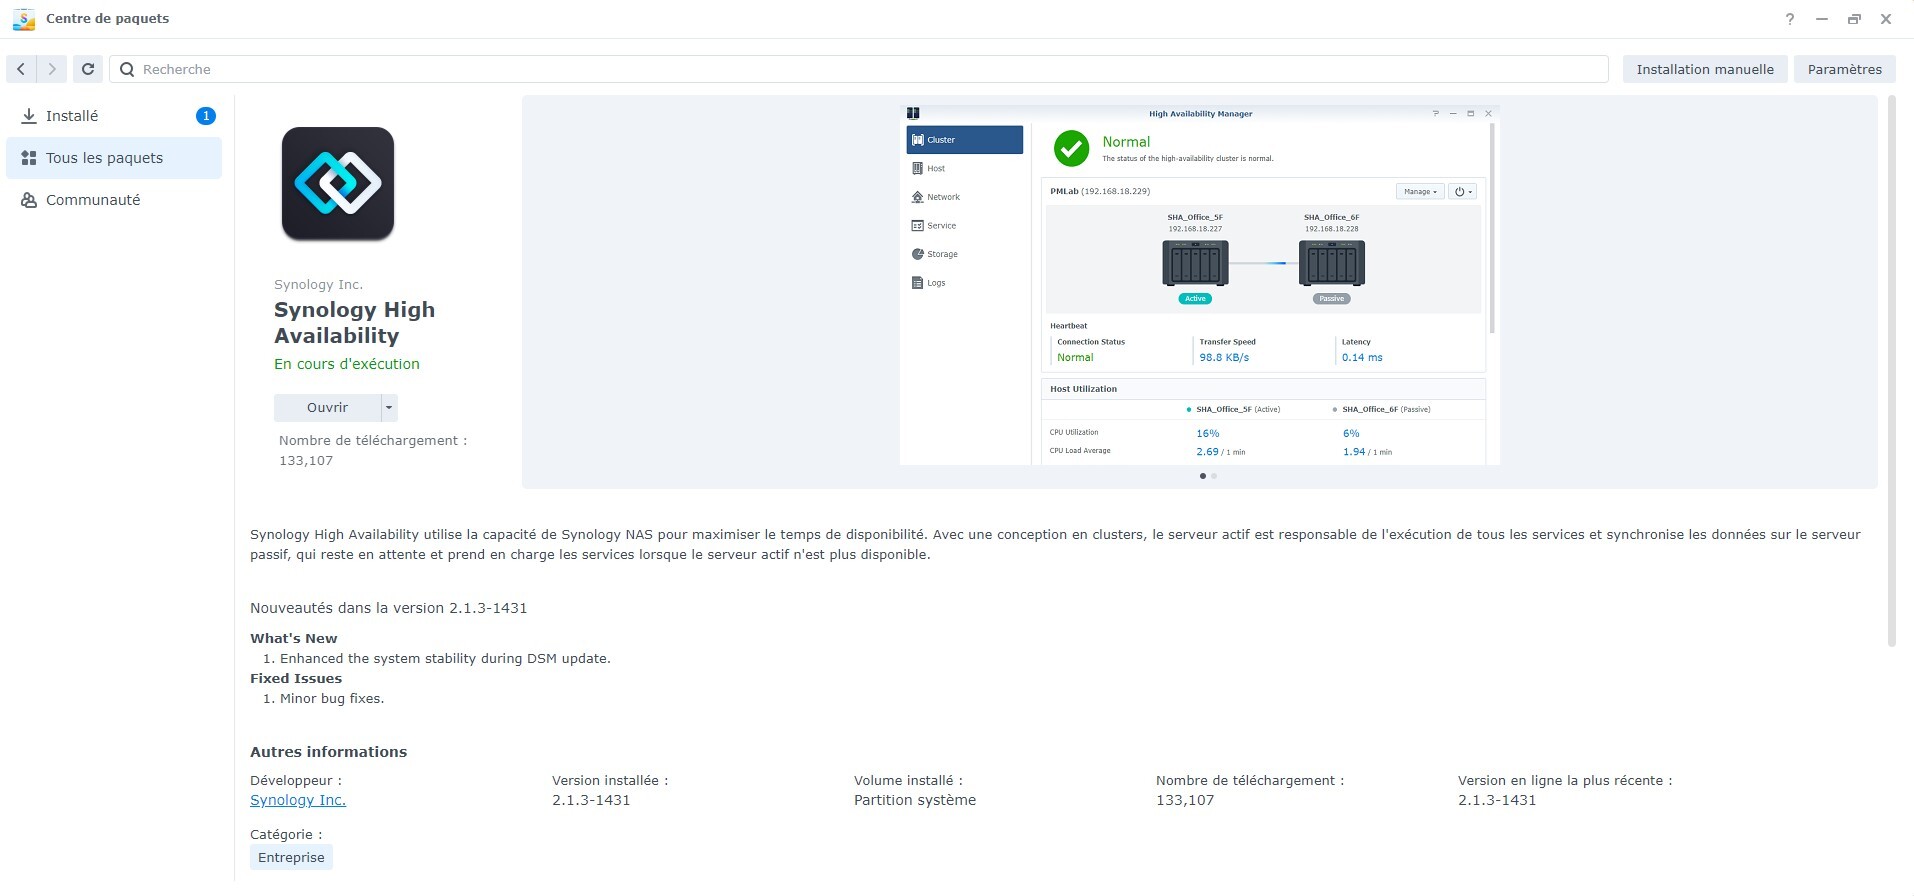Select latest online version value 2.1.3-1431
Image resolution: width=1914 pixels, height=896 pixels.
(x=1497, y=800)
